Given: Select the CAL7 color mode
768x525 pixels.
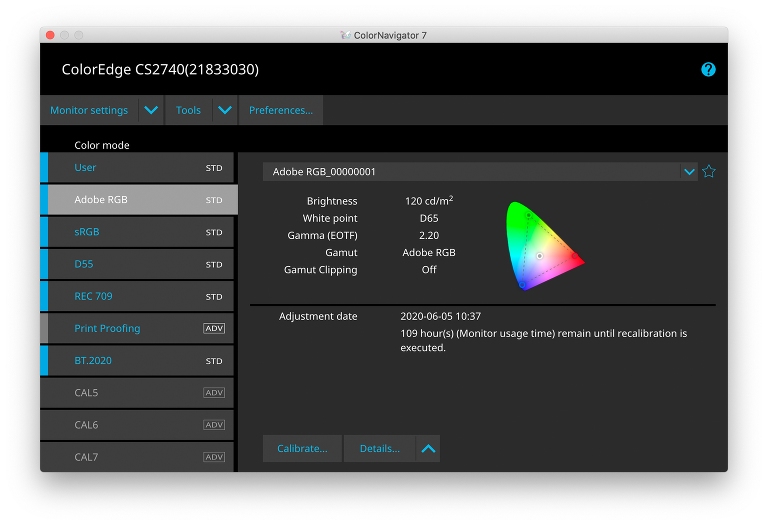Looking at the screenshot, I should pos(137,457).
